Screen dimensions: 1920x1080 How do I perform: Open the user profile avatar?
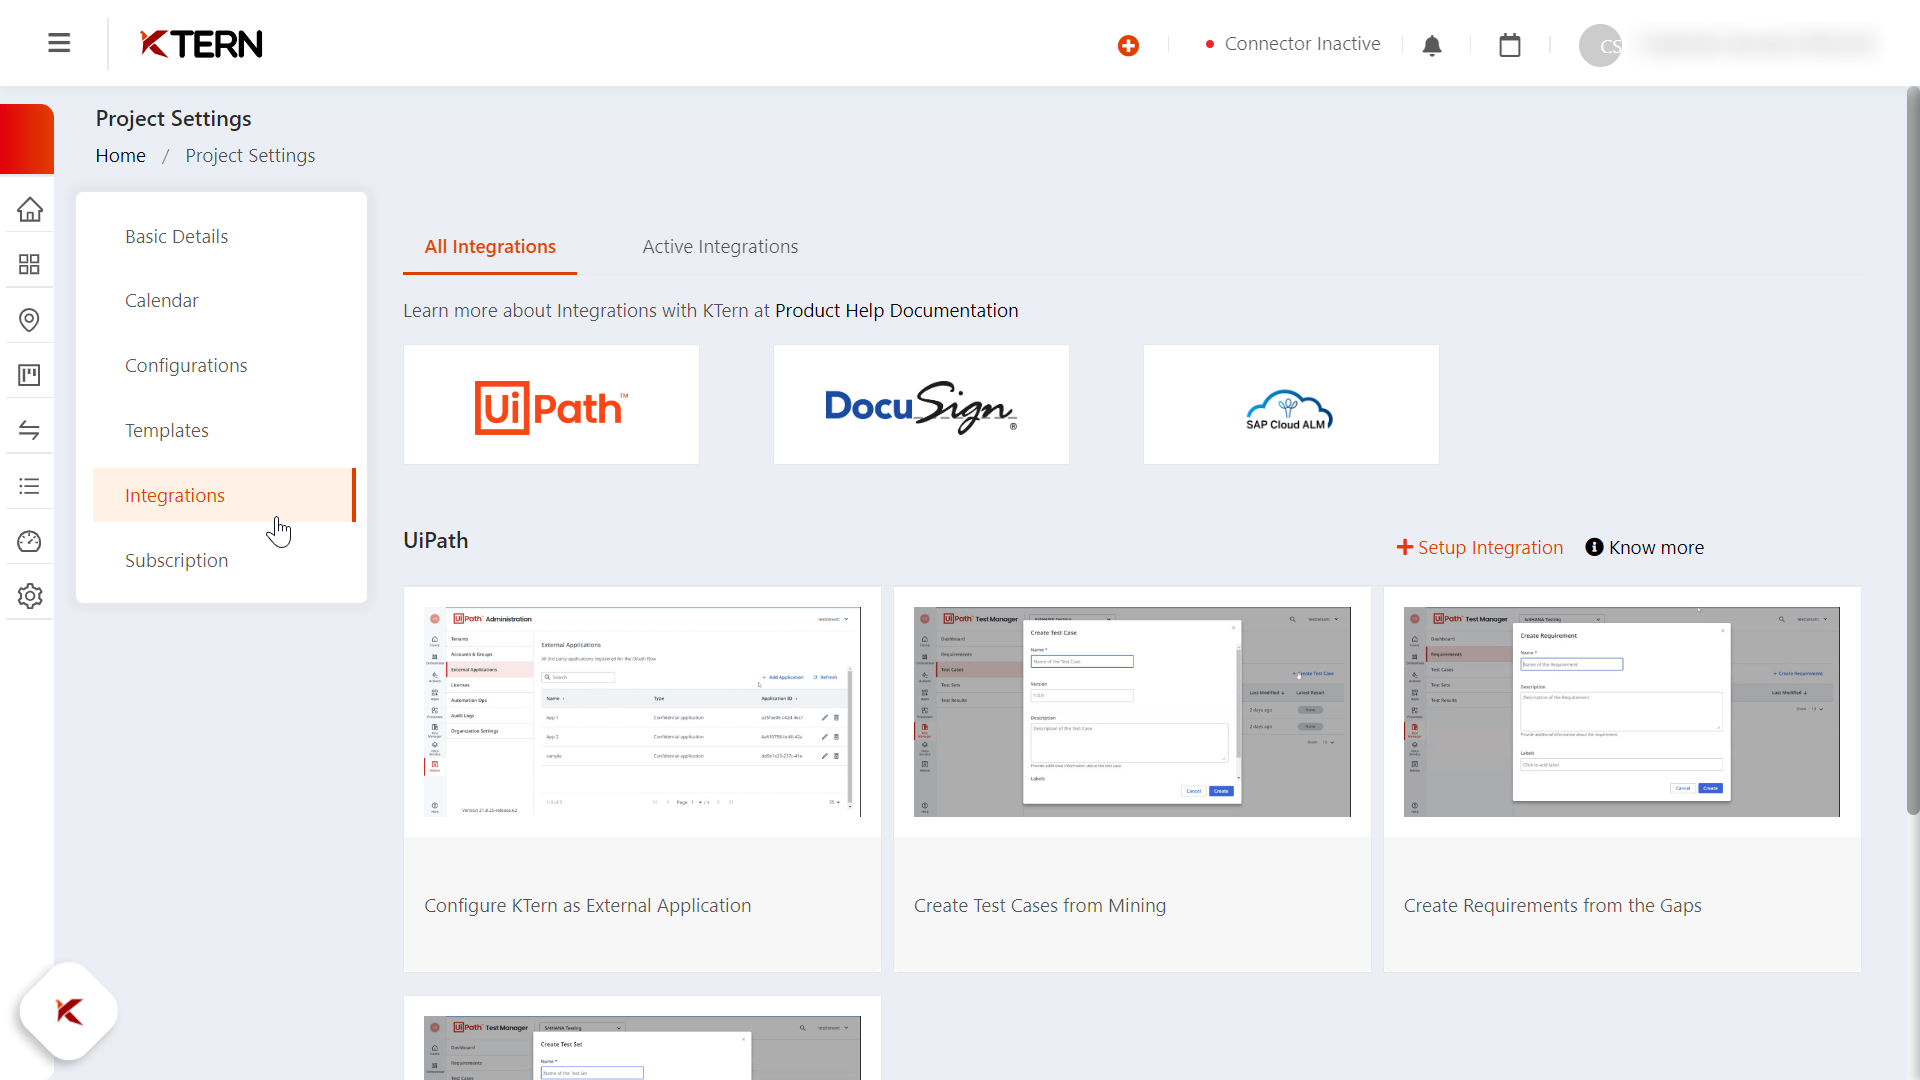[1600, 45]
